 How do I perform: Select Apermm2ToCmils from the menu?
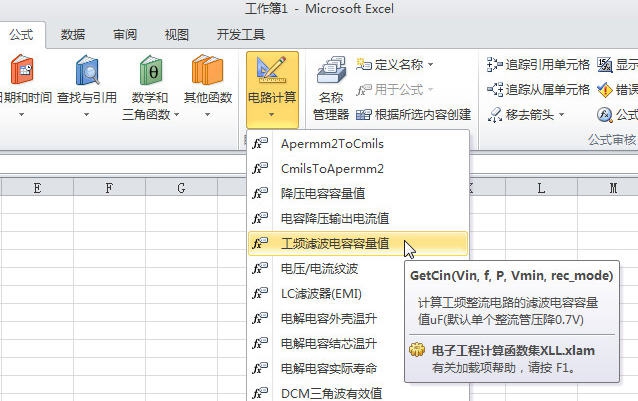click(x=358, y=144)
